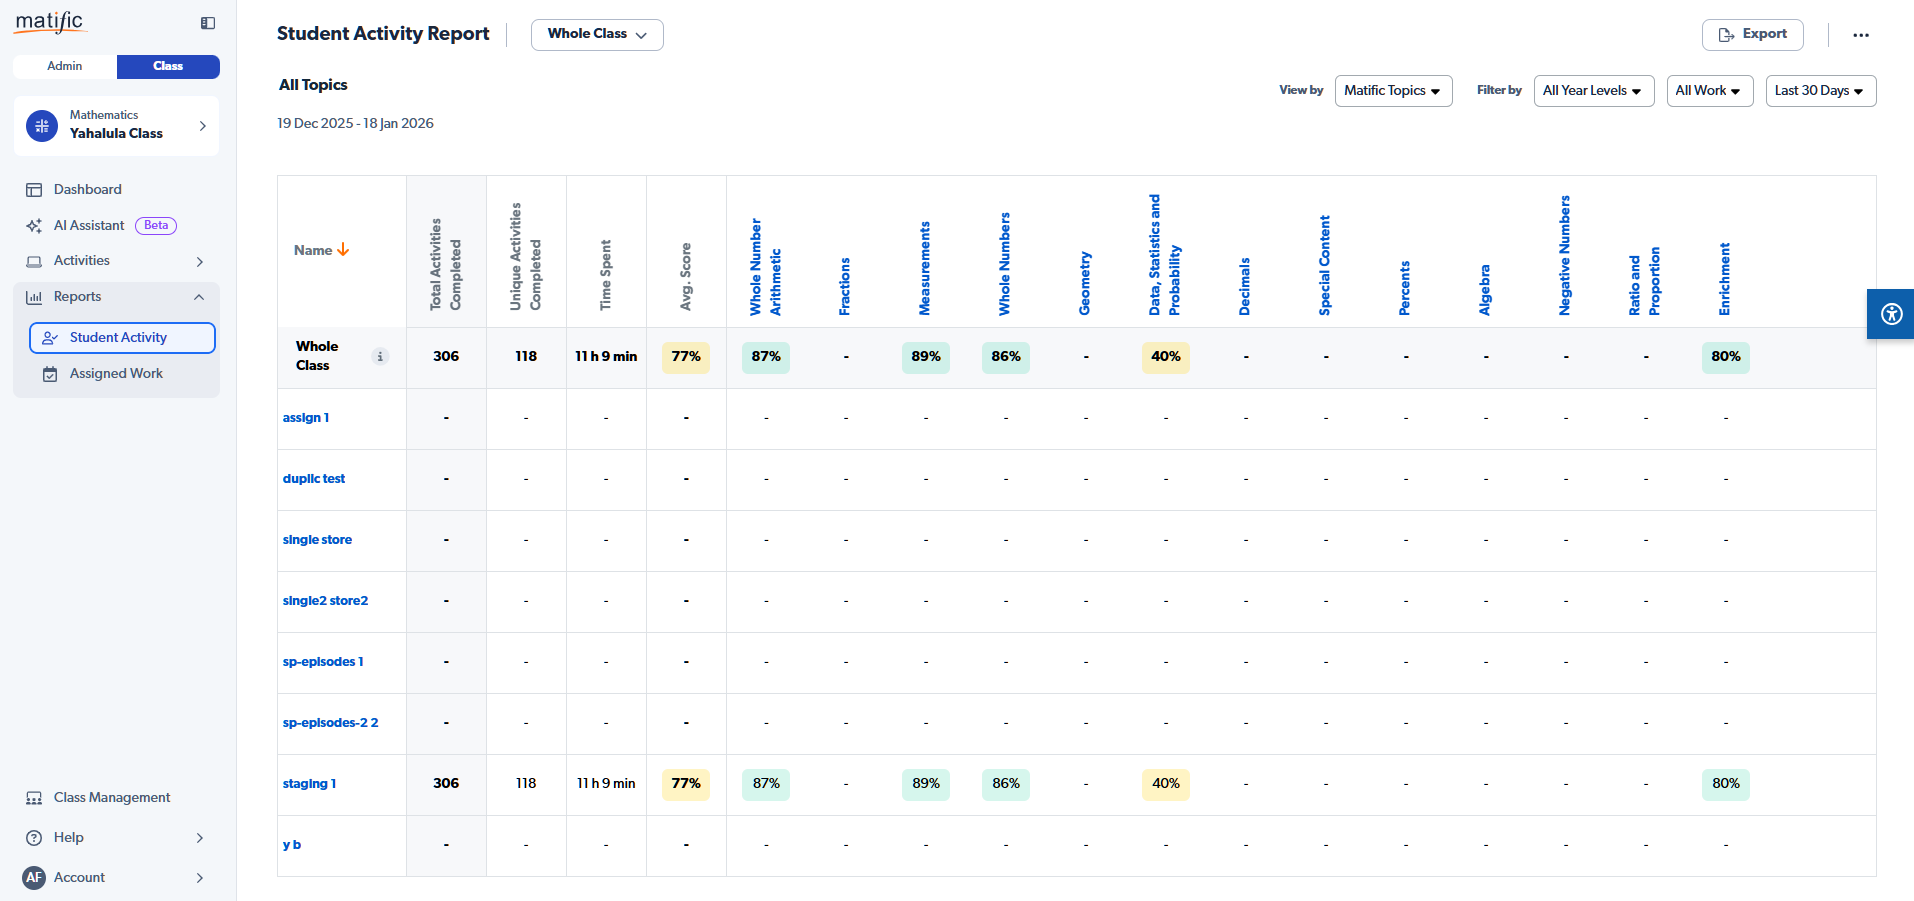Screen dimensions: 1914x901
Task: Switch to Class mode
Action: point(168,66)
